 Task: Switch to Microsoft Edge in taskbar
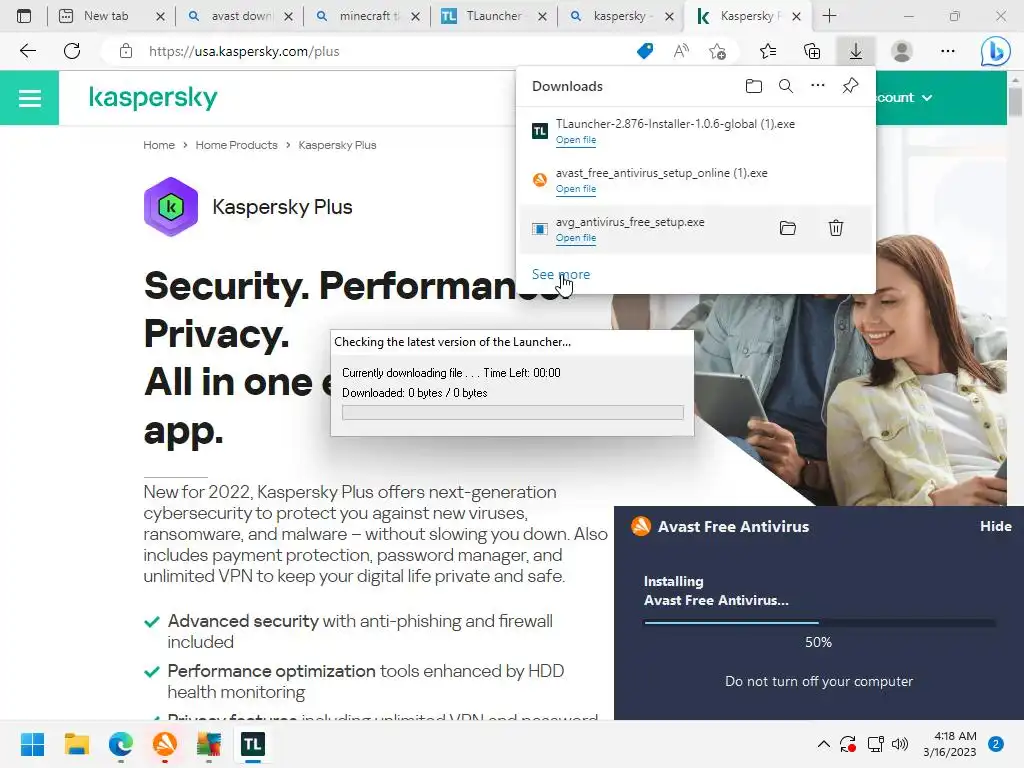pos(121,744)
